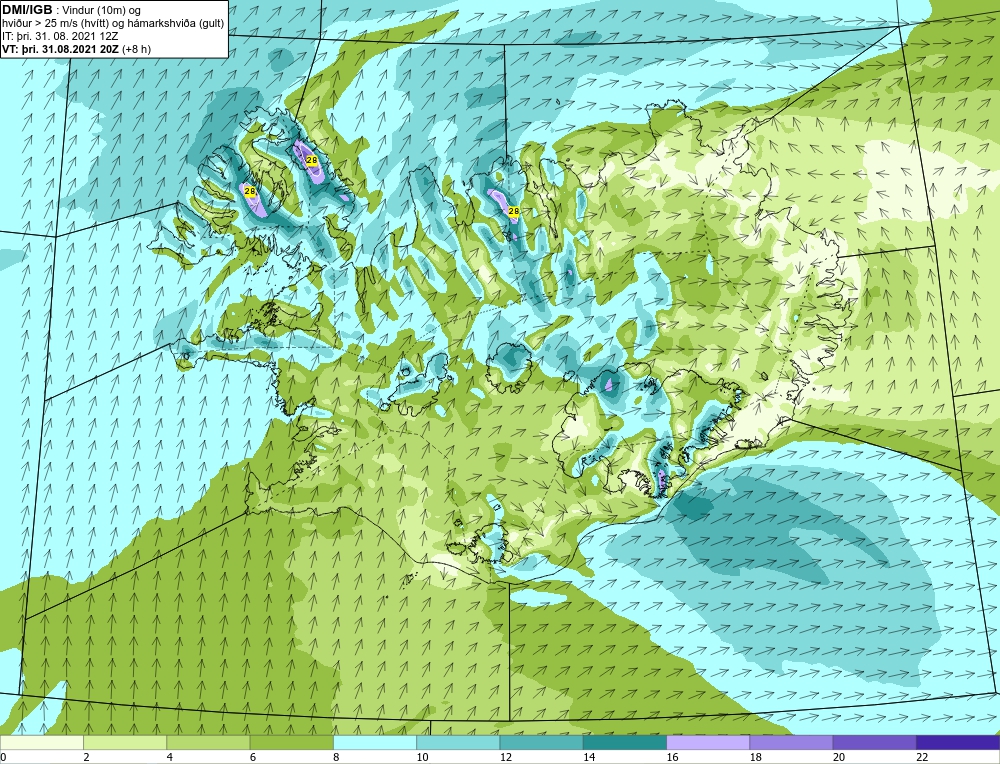Click the legend scale value '16'
Viewport: 1000px width, 764px height.
tap(672, 757)
